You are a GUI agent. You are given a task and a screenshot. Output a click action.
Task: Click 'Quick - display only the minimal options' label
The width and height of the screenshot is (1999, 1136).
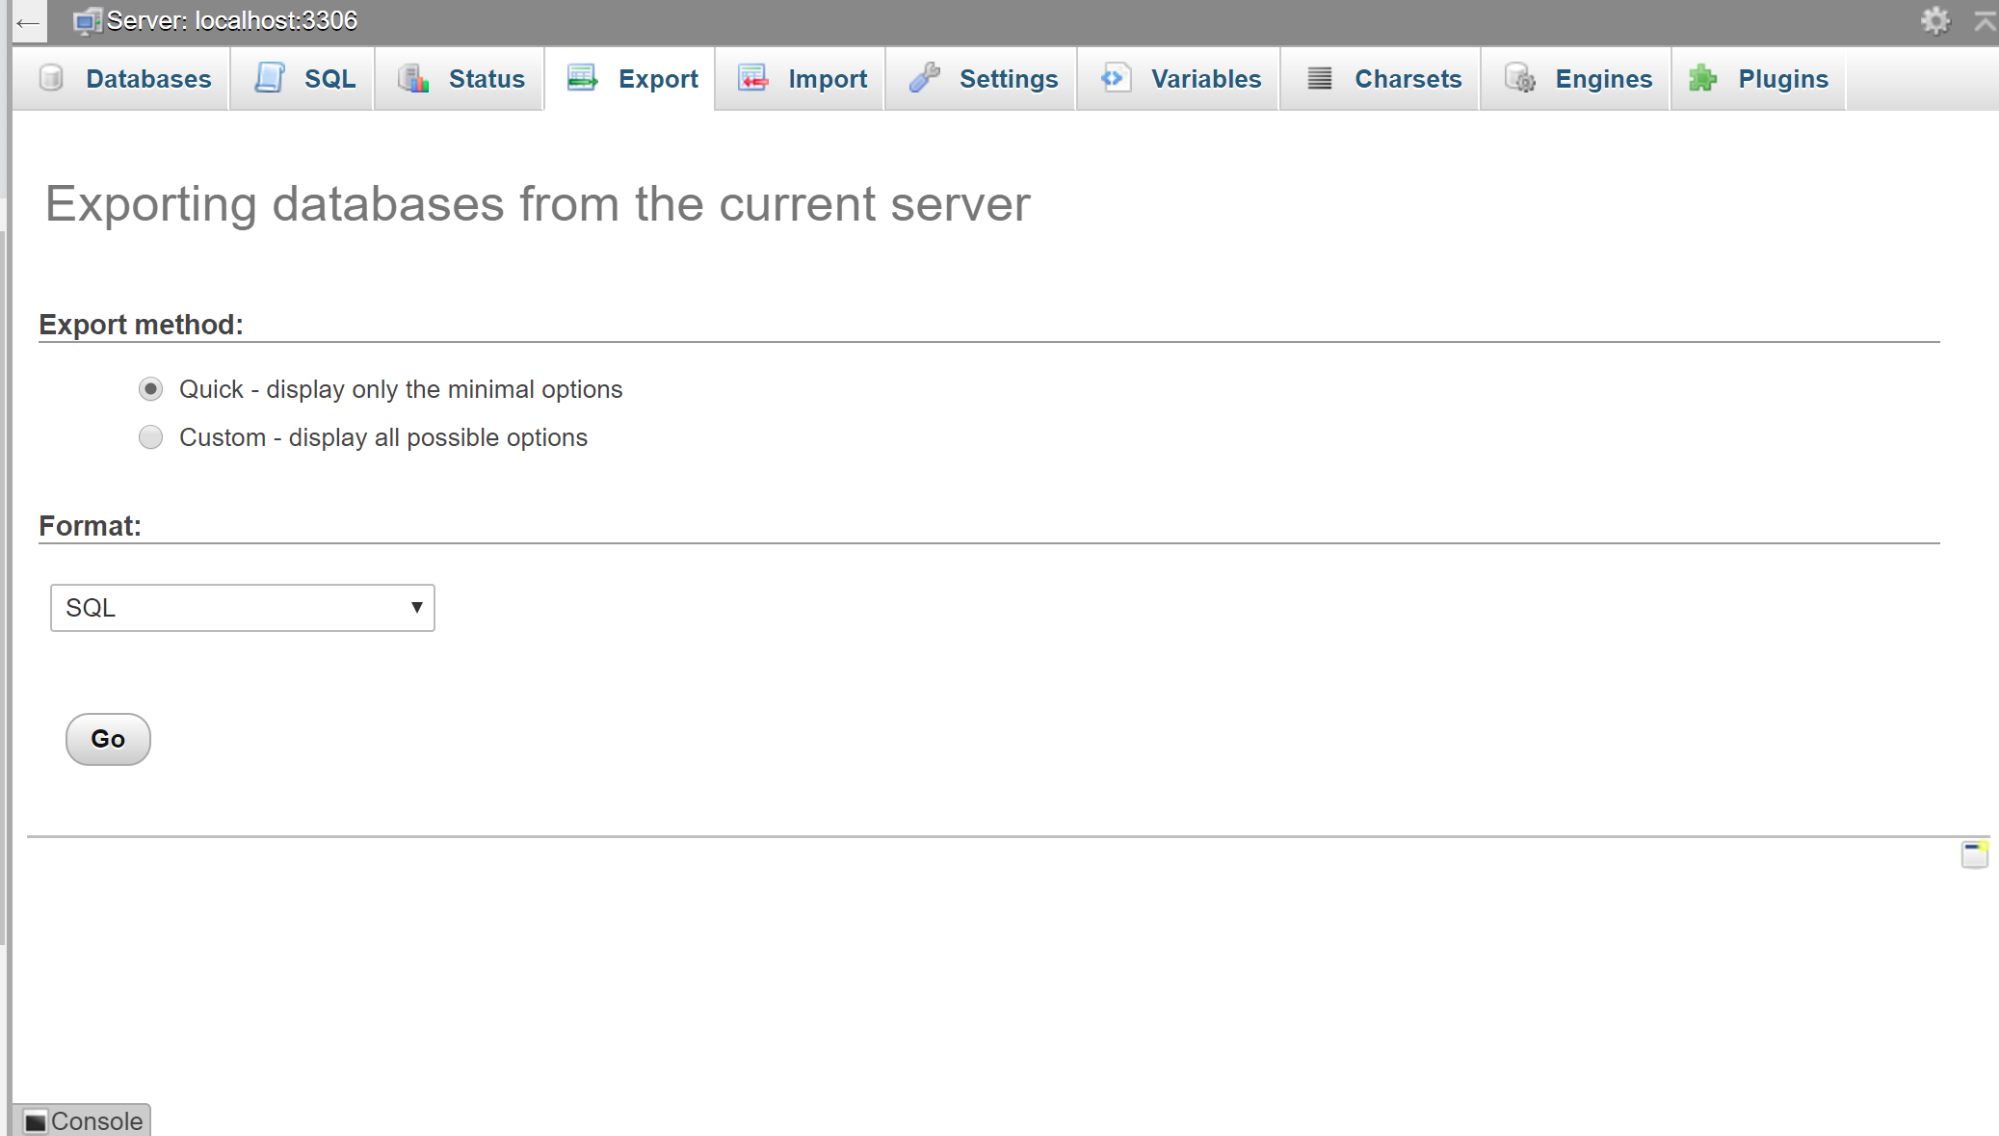[401, 389]
